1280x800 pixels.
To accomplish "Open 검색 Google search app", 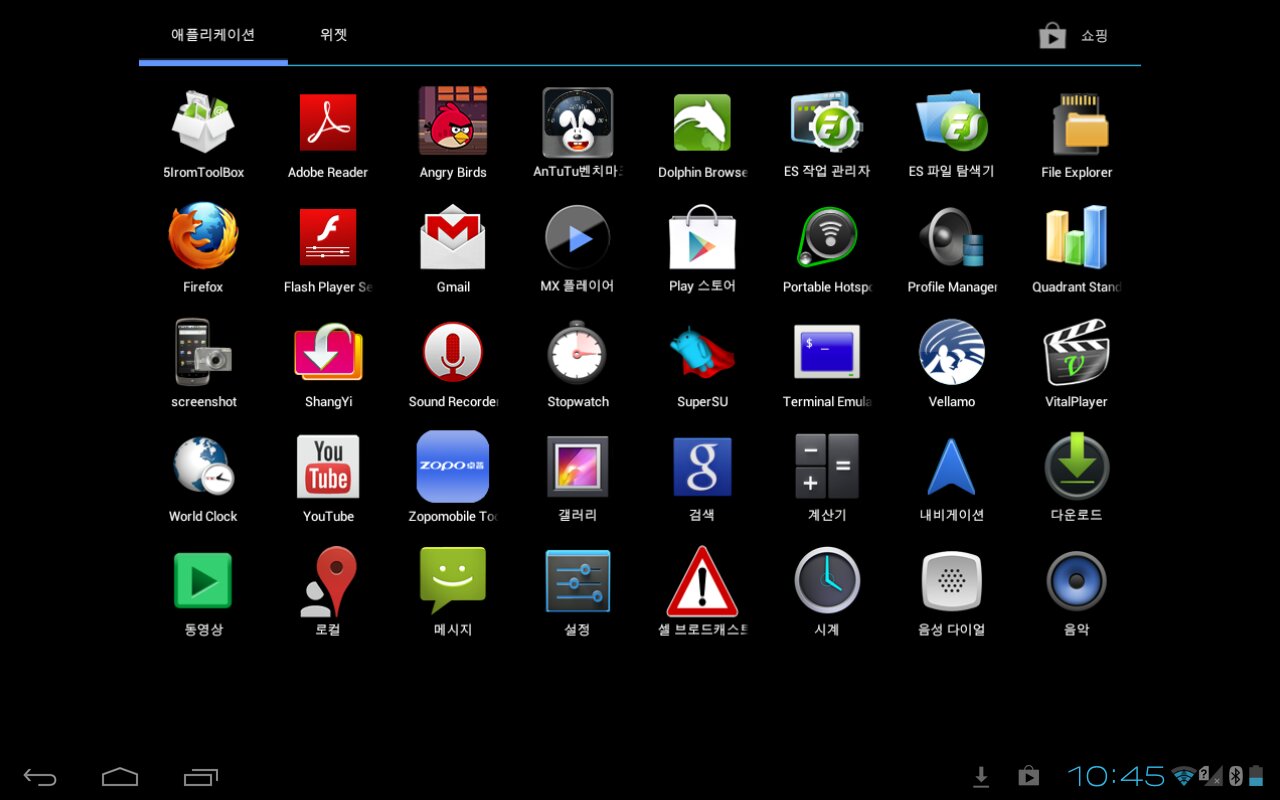I will (702, 478).
